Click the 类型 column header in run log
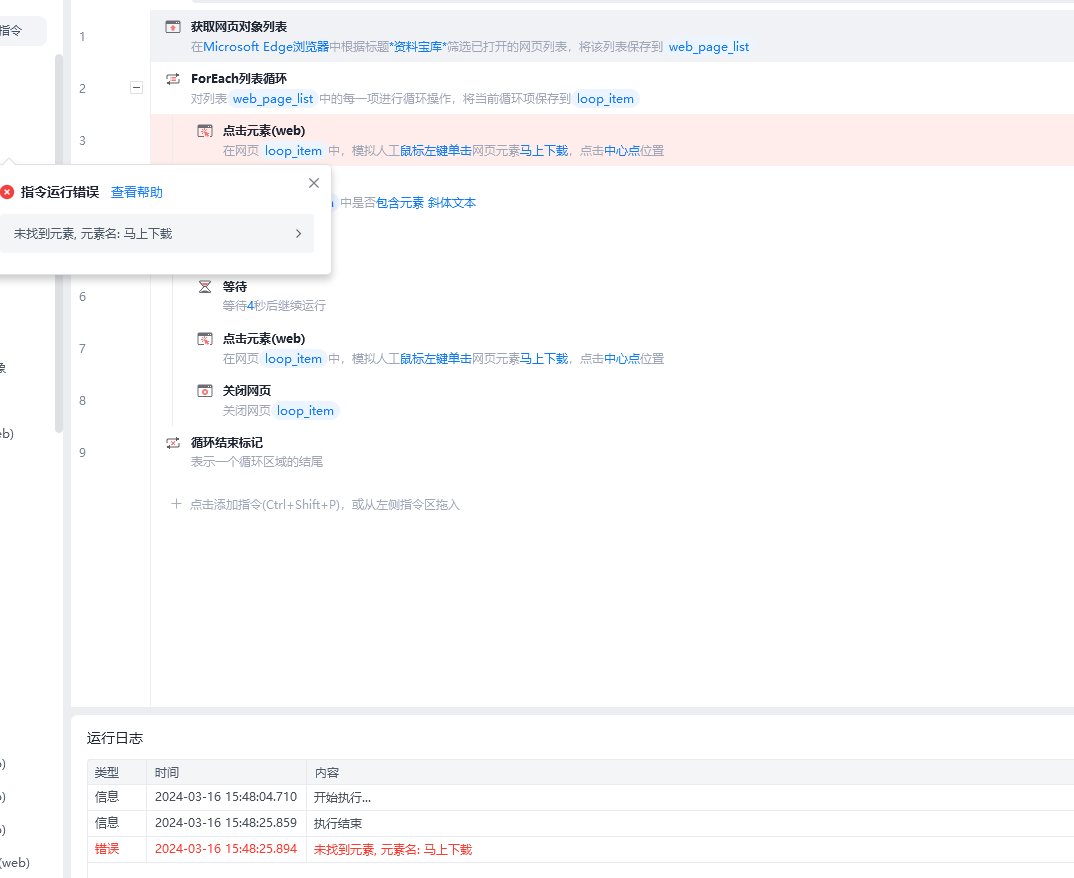Viewport: 1074px width, 878px height. click(x=107, y=773)
